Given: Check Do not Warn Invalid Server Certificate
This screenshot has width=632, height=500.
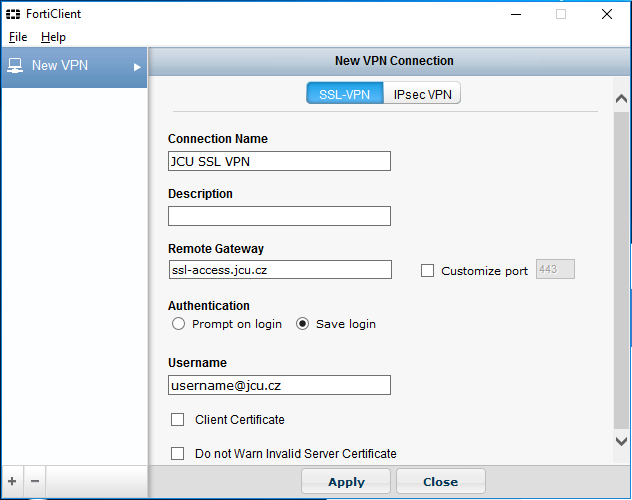Looking at the screenshot, I should pyautogui.click(x=177, y=453).
